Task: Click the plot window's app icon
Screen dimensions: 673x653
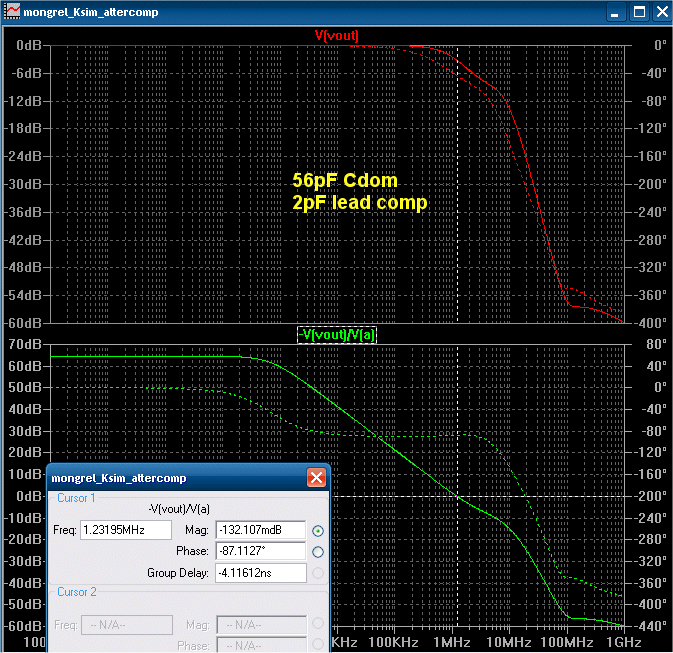Action: [x=12, y=11]
